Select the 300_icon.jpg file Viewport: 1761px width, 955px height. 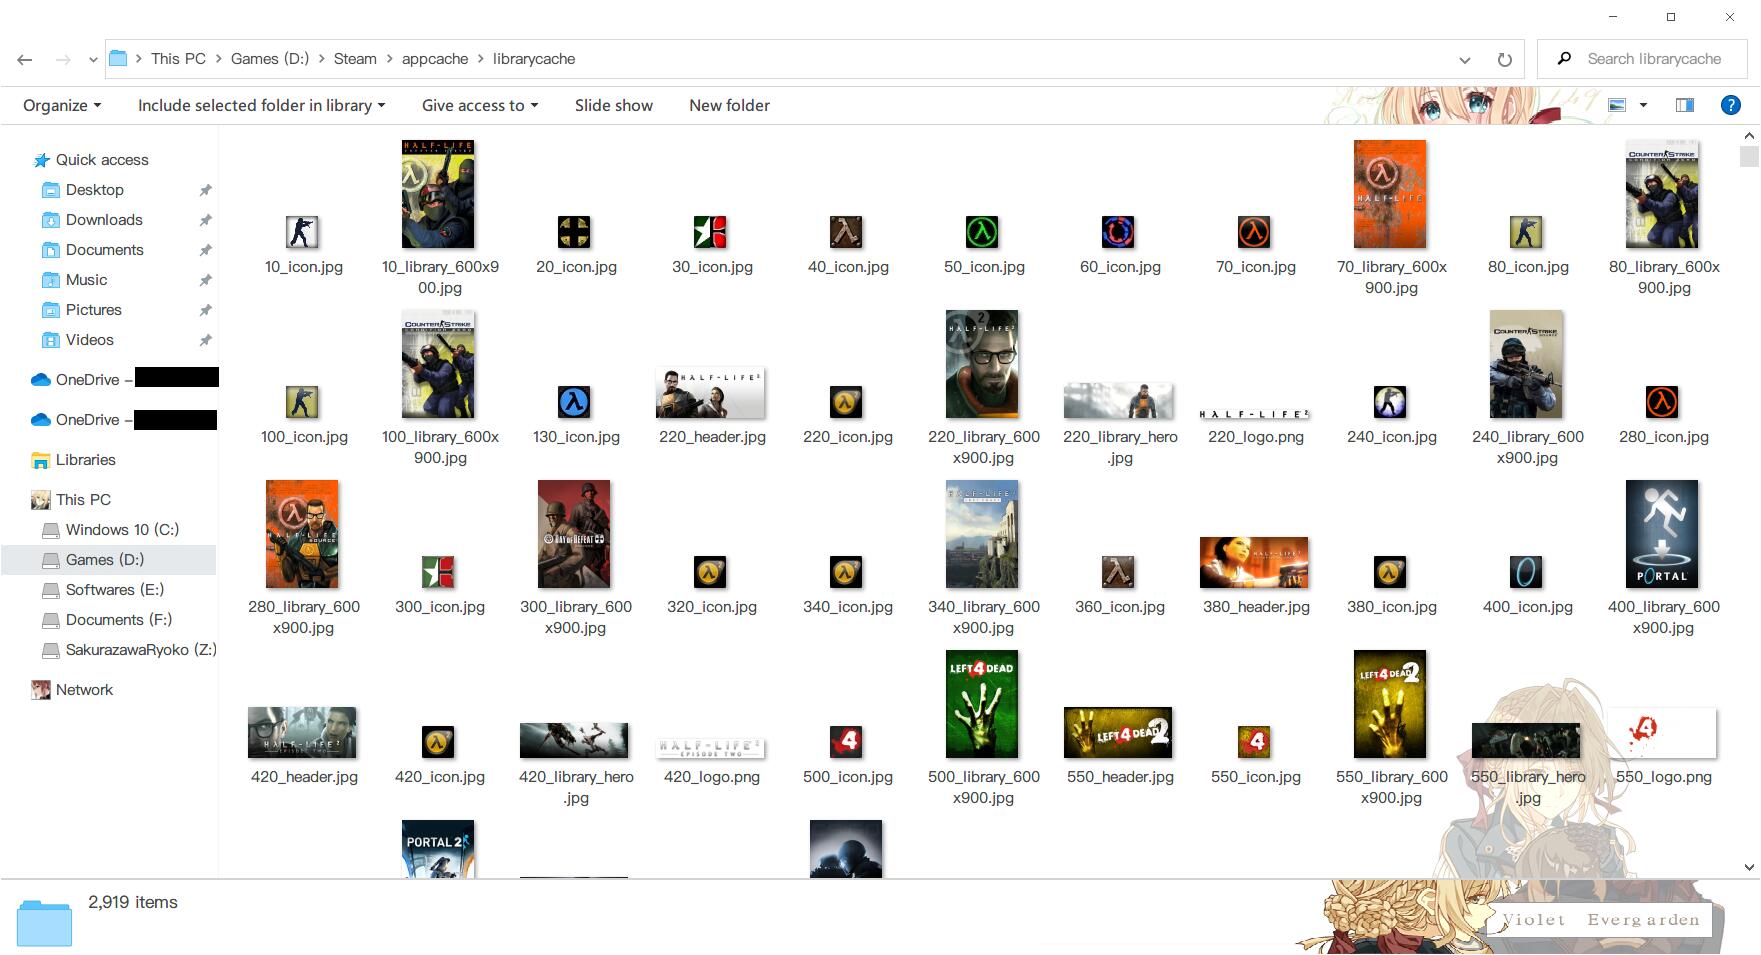(x=438, y=573)
